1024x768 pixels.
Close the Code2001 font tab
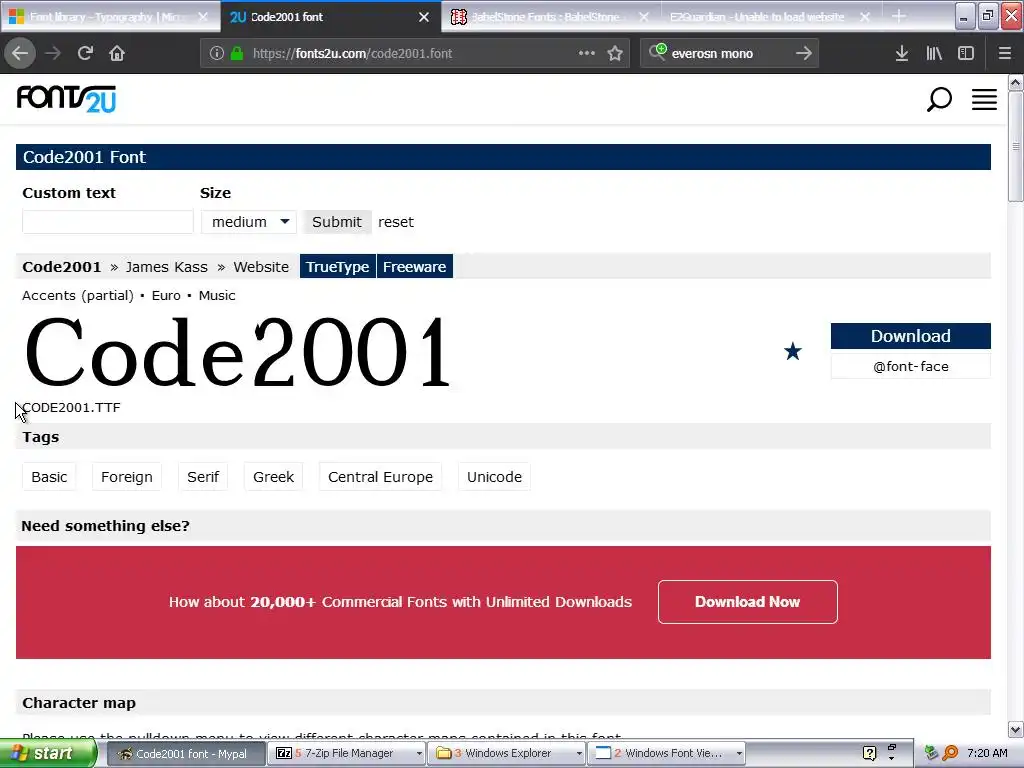(x=424, y=17)
